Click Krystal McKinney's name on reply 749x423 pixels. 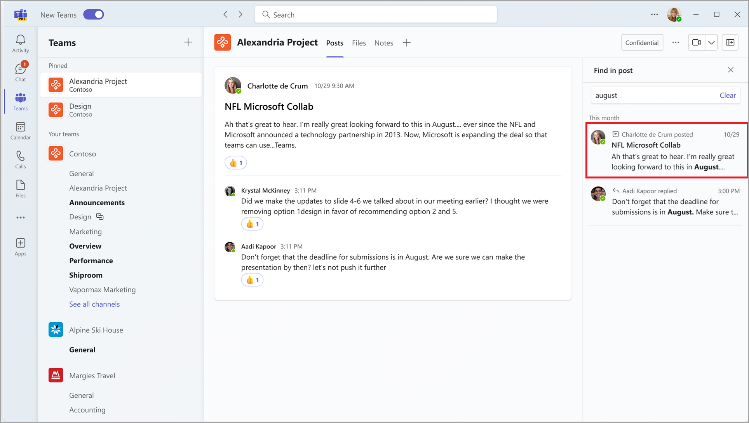click(x=266, y=190)
